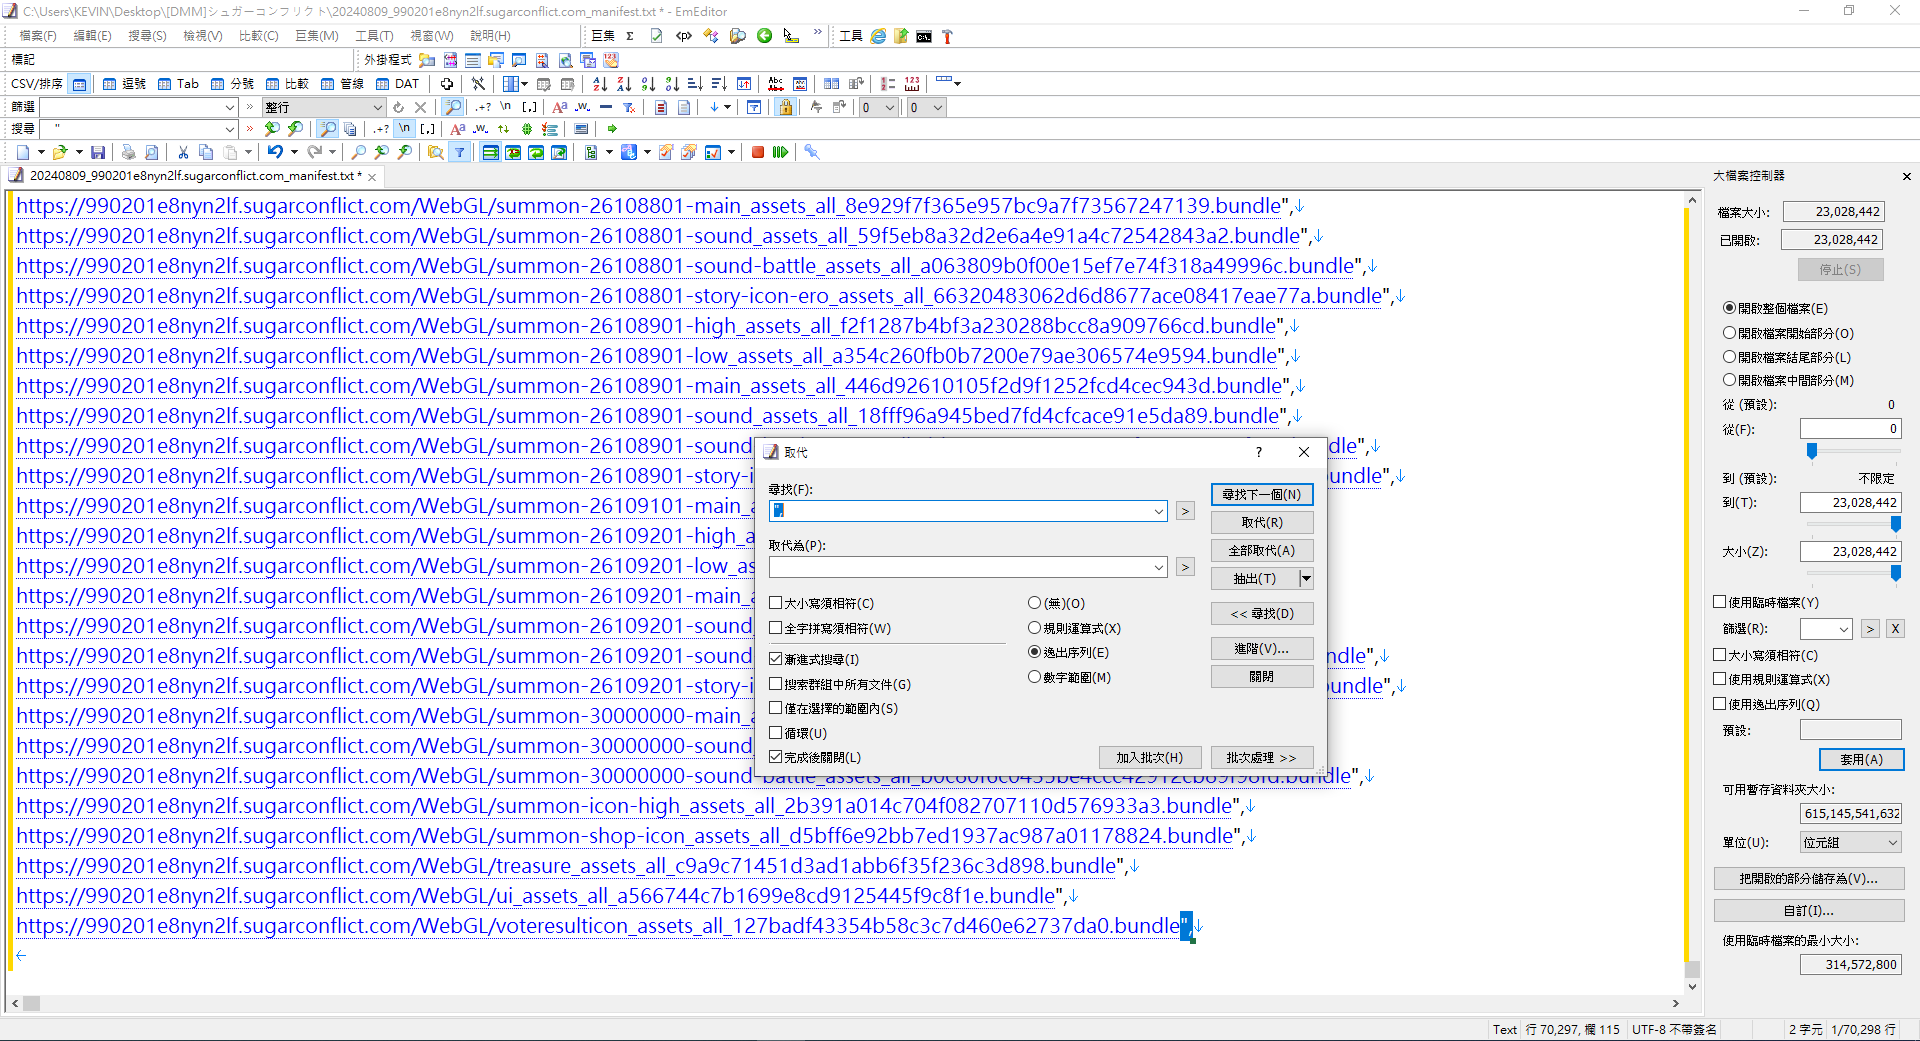Viewport: 1920px width, 1041px height.
Task: Open the 整行 filter column dropdown
Action: tap(377, 107)
